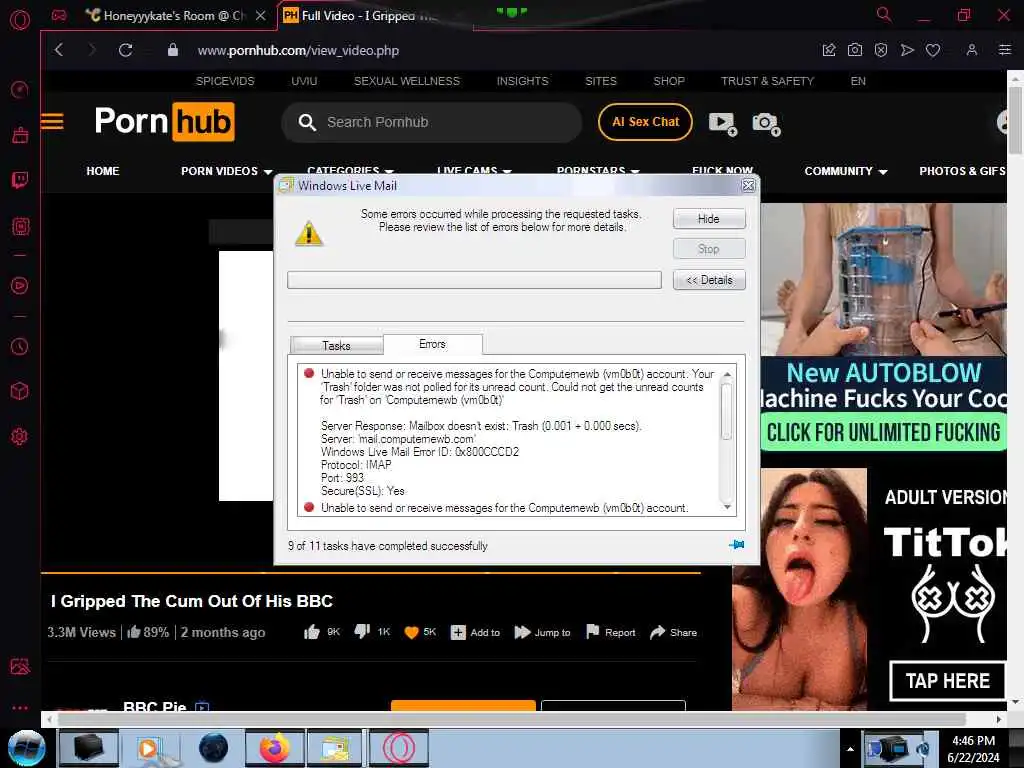Image resolution: width=1024 pixels, height=768 pixels.
Task: Click the Firefox icon on the taskbar
Action: click(x=274, y=748)
